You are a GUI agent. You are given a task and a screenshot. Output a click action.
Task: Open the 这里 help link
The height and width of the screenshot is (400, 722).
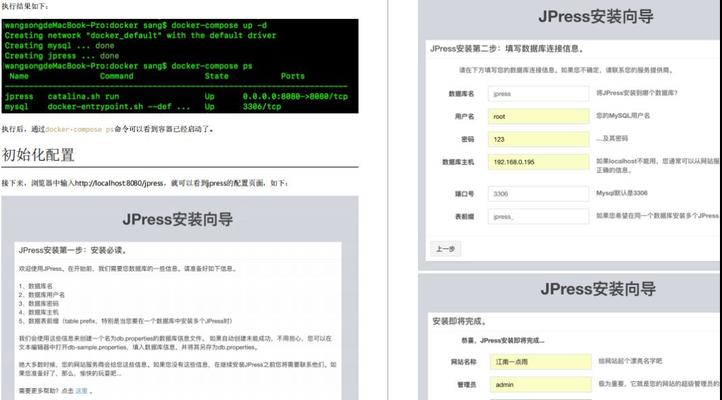coord(81,391)
